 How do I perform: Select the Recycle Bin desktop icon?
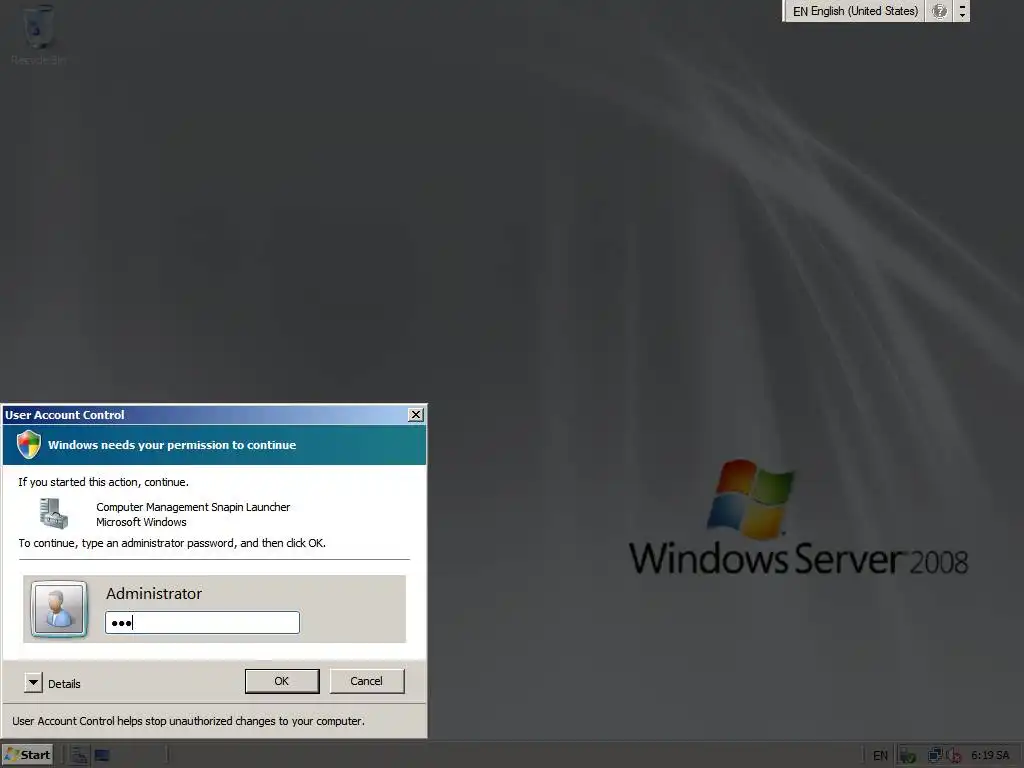click(x=39, y=35)
